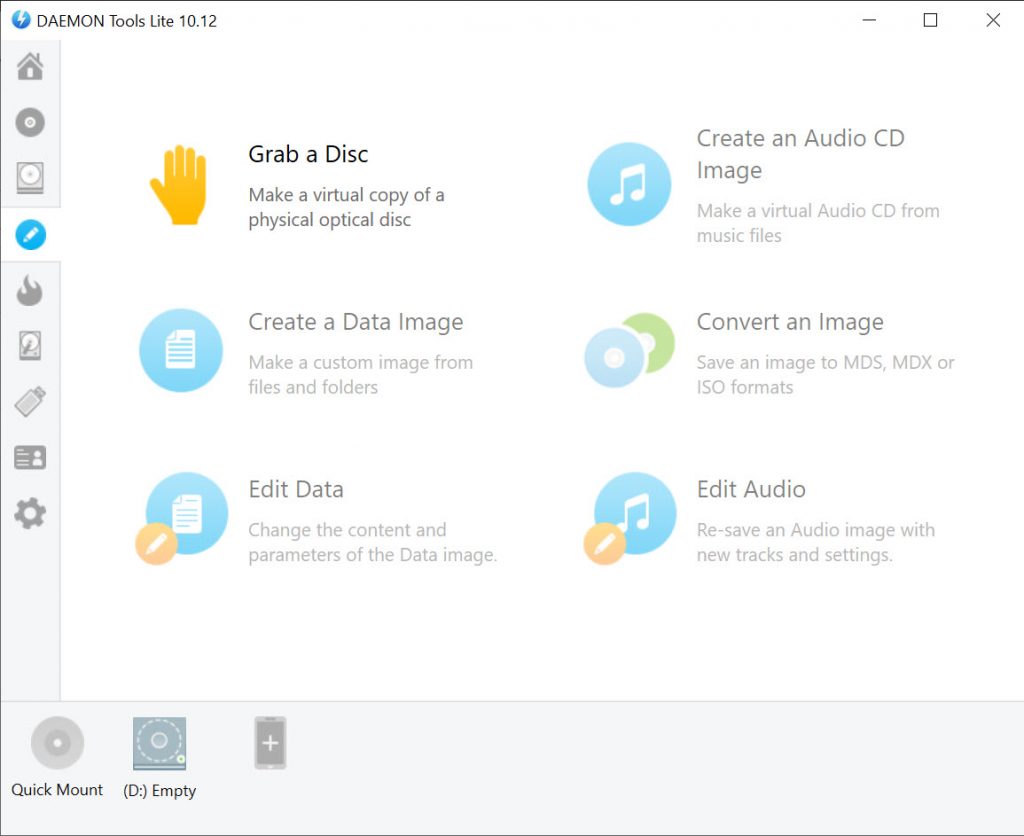Screen dimensions: 1024x836
Task: Select the USB stick sidebar icon
Action: [x=30, y=403]
